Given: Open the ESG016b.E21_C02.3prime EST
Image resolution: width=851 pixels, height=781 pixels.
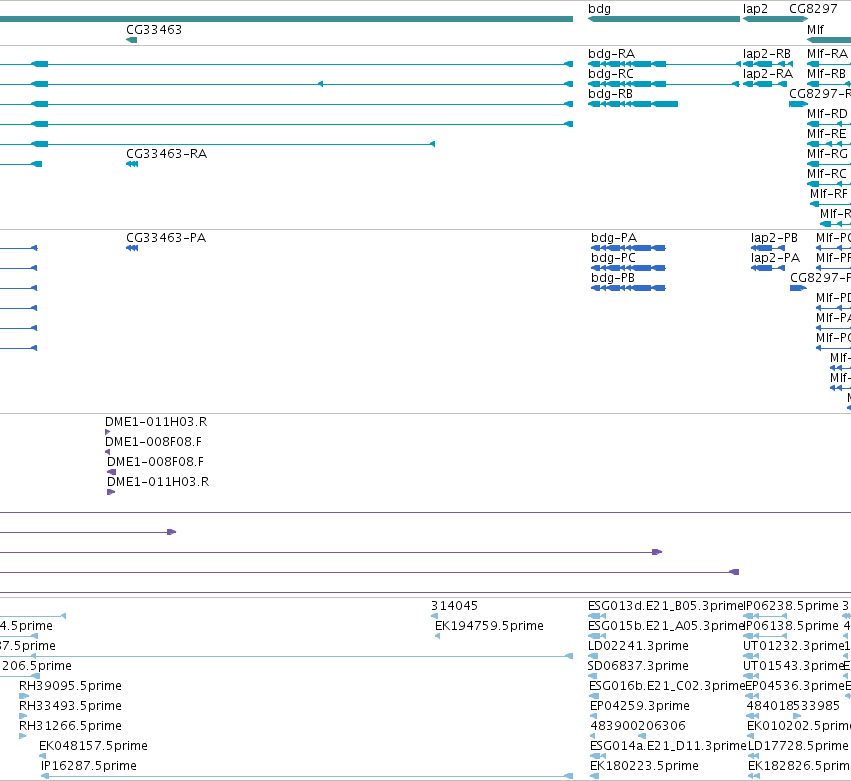Looking at the screenshot, I should click(594, 696).
